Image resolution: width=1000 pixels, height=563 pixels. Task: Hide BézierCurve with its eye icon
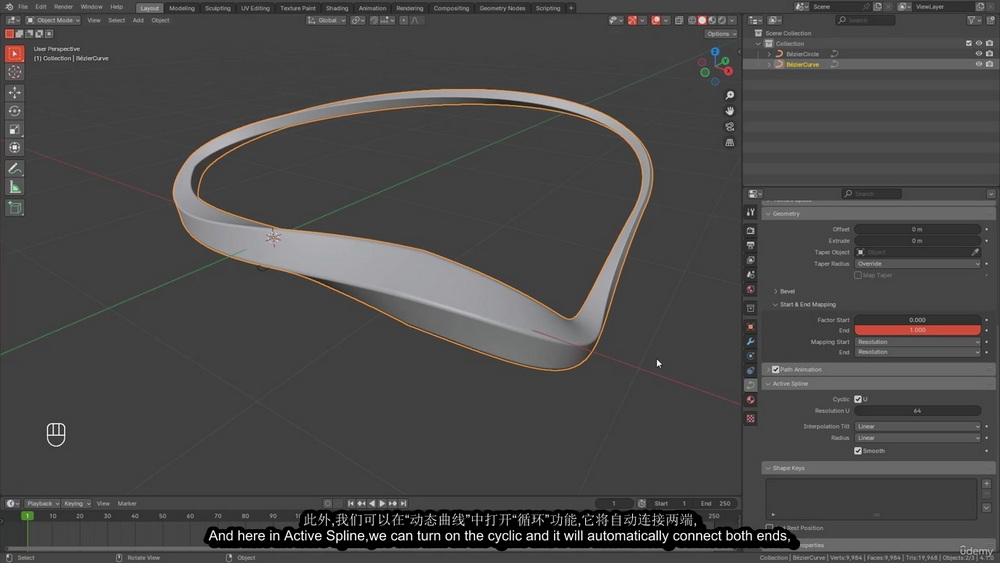(x=978, y=64)
